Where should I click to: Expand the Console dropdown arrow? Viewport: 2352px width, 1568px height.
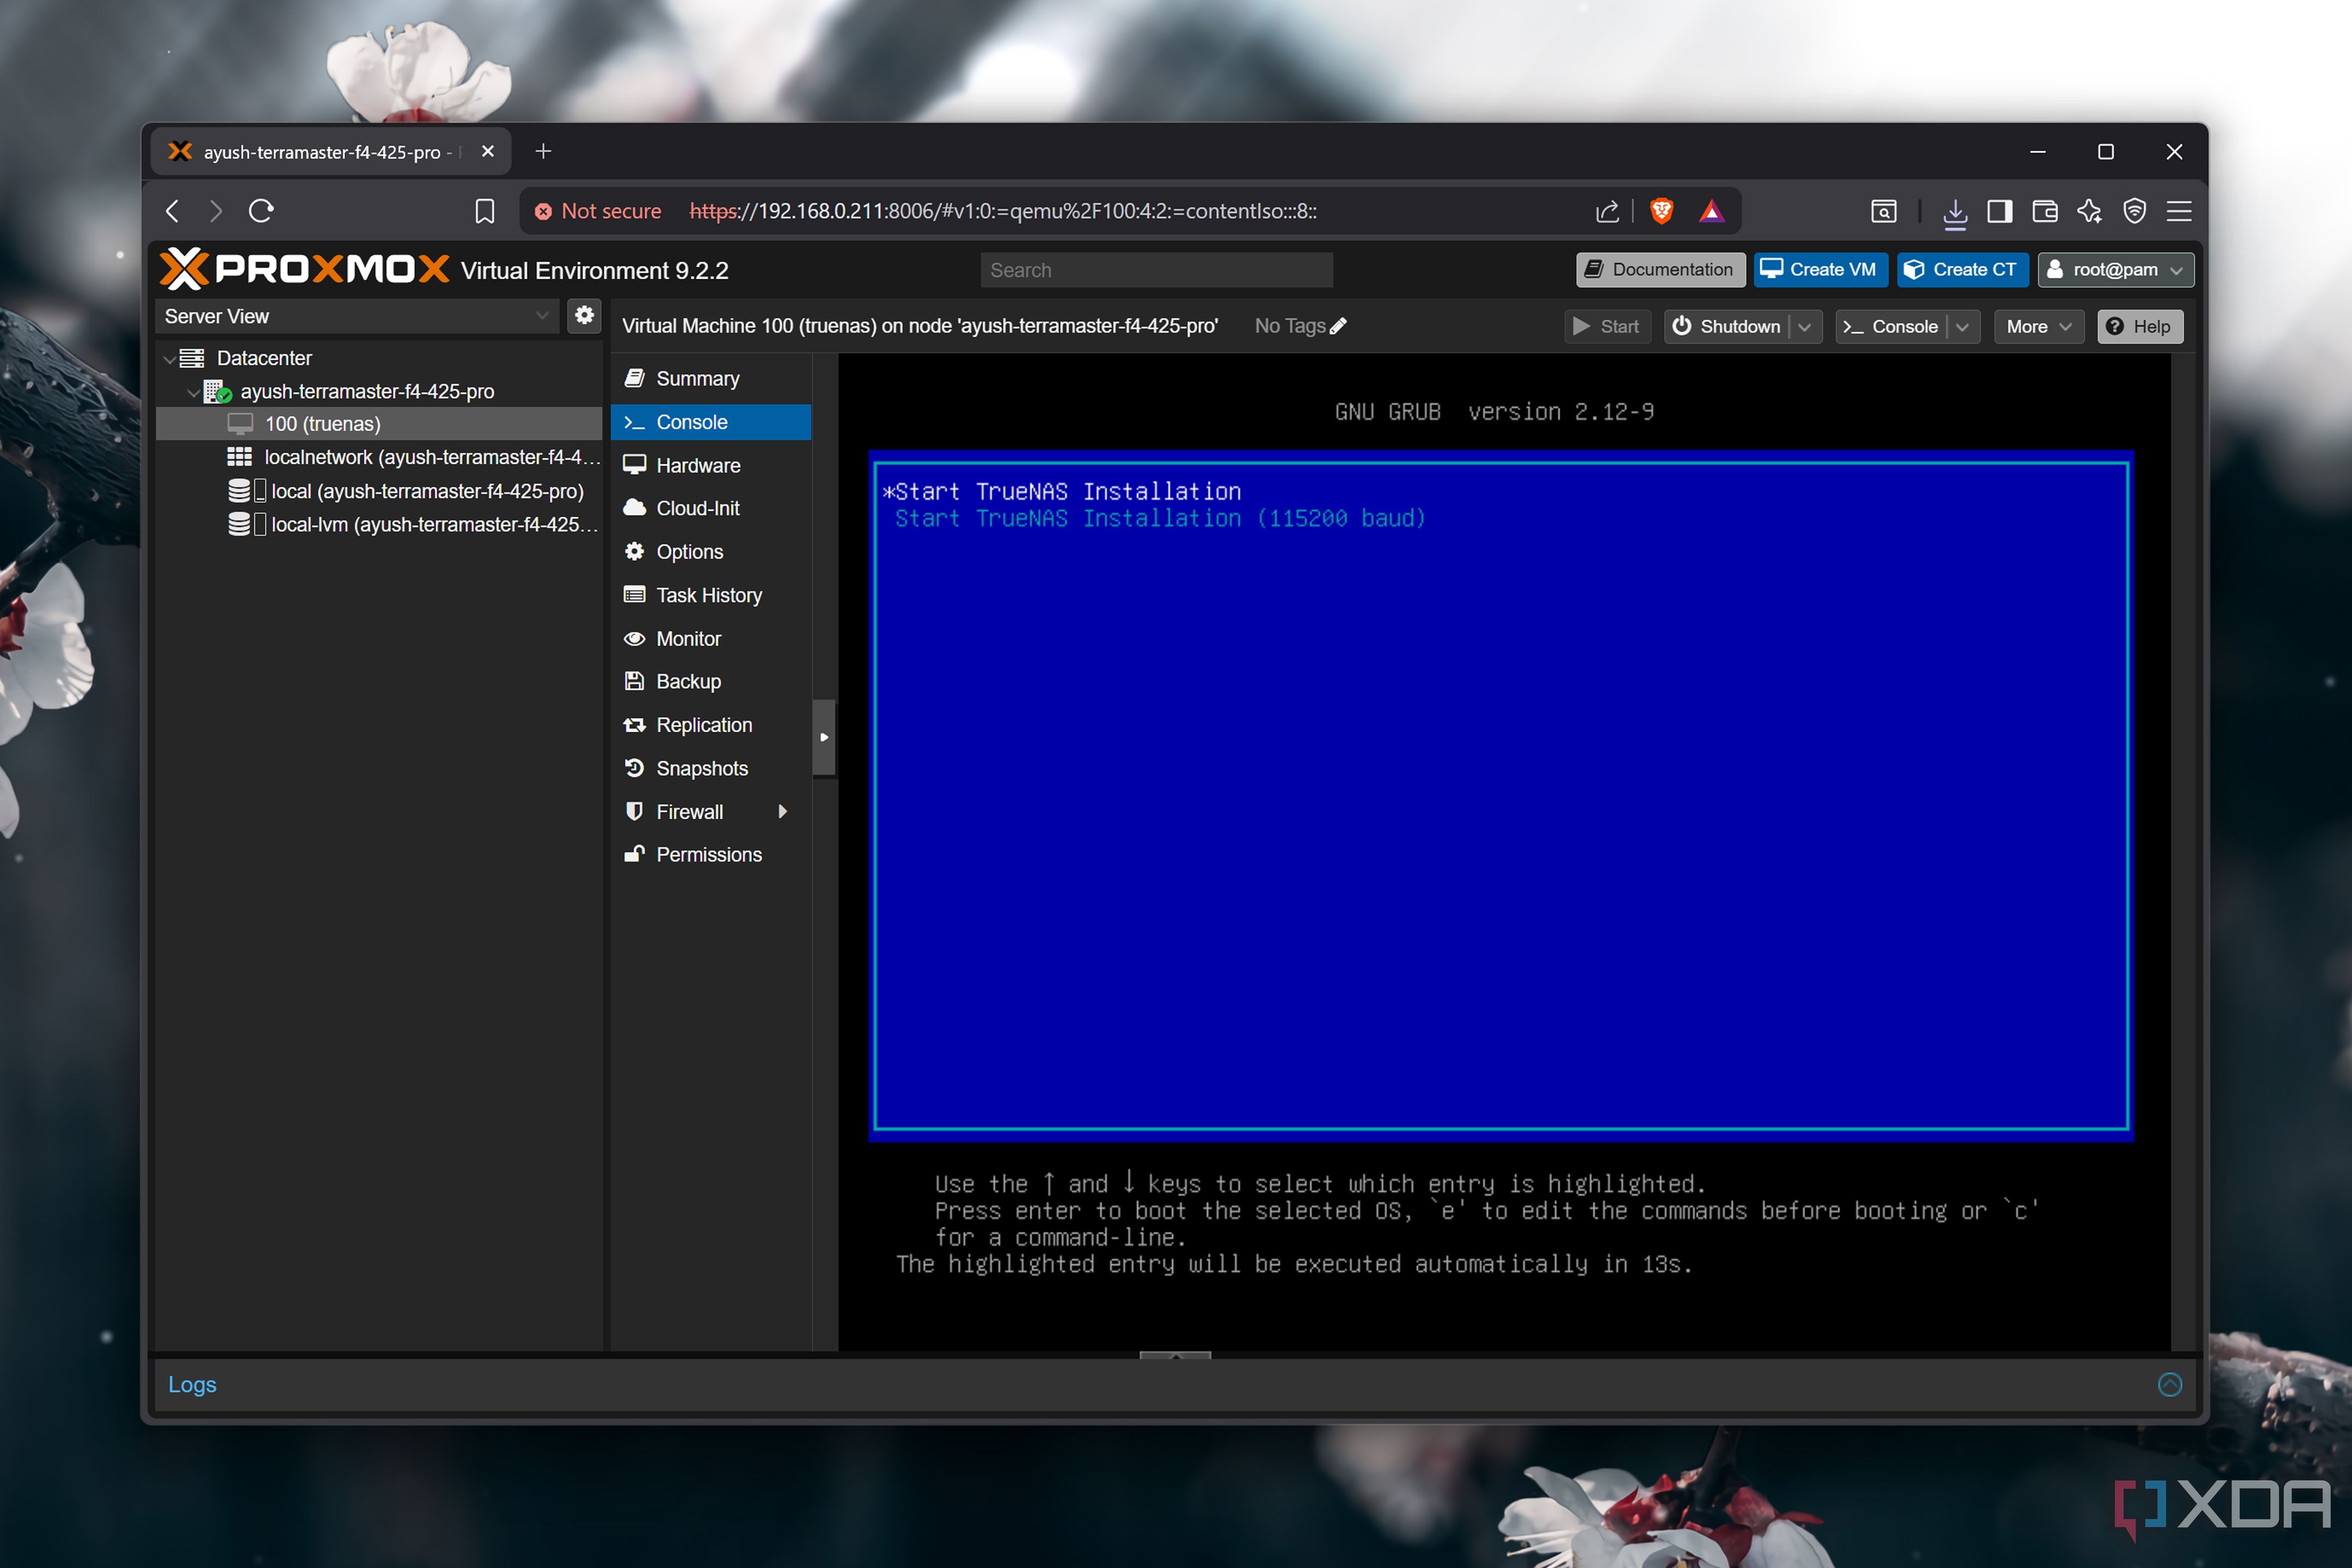1963,326
